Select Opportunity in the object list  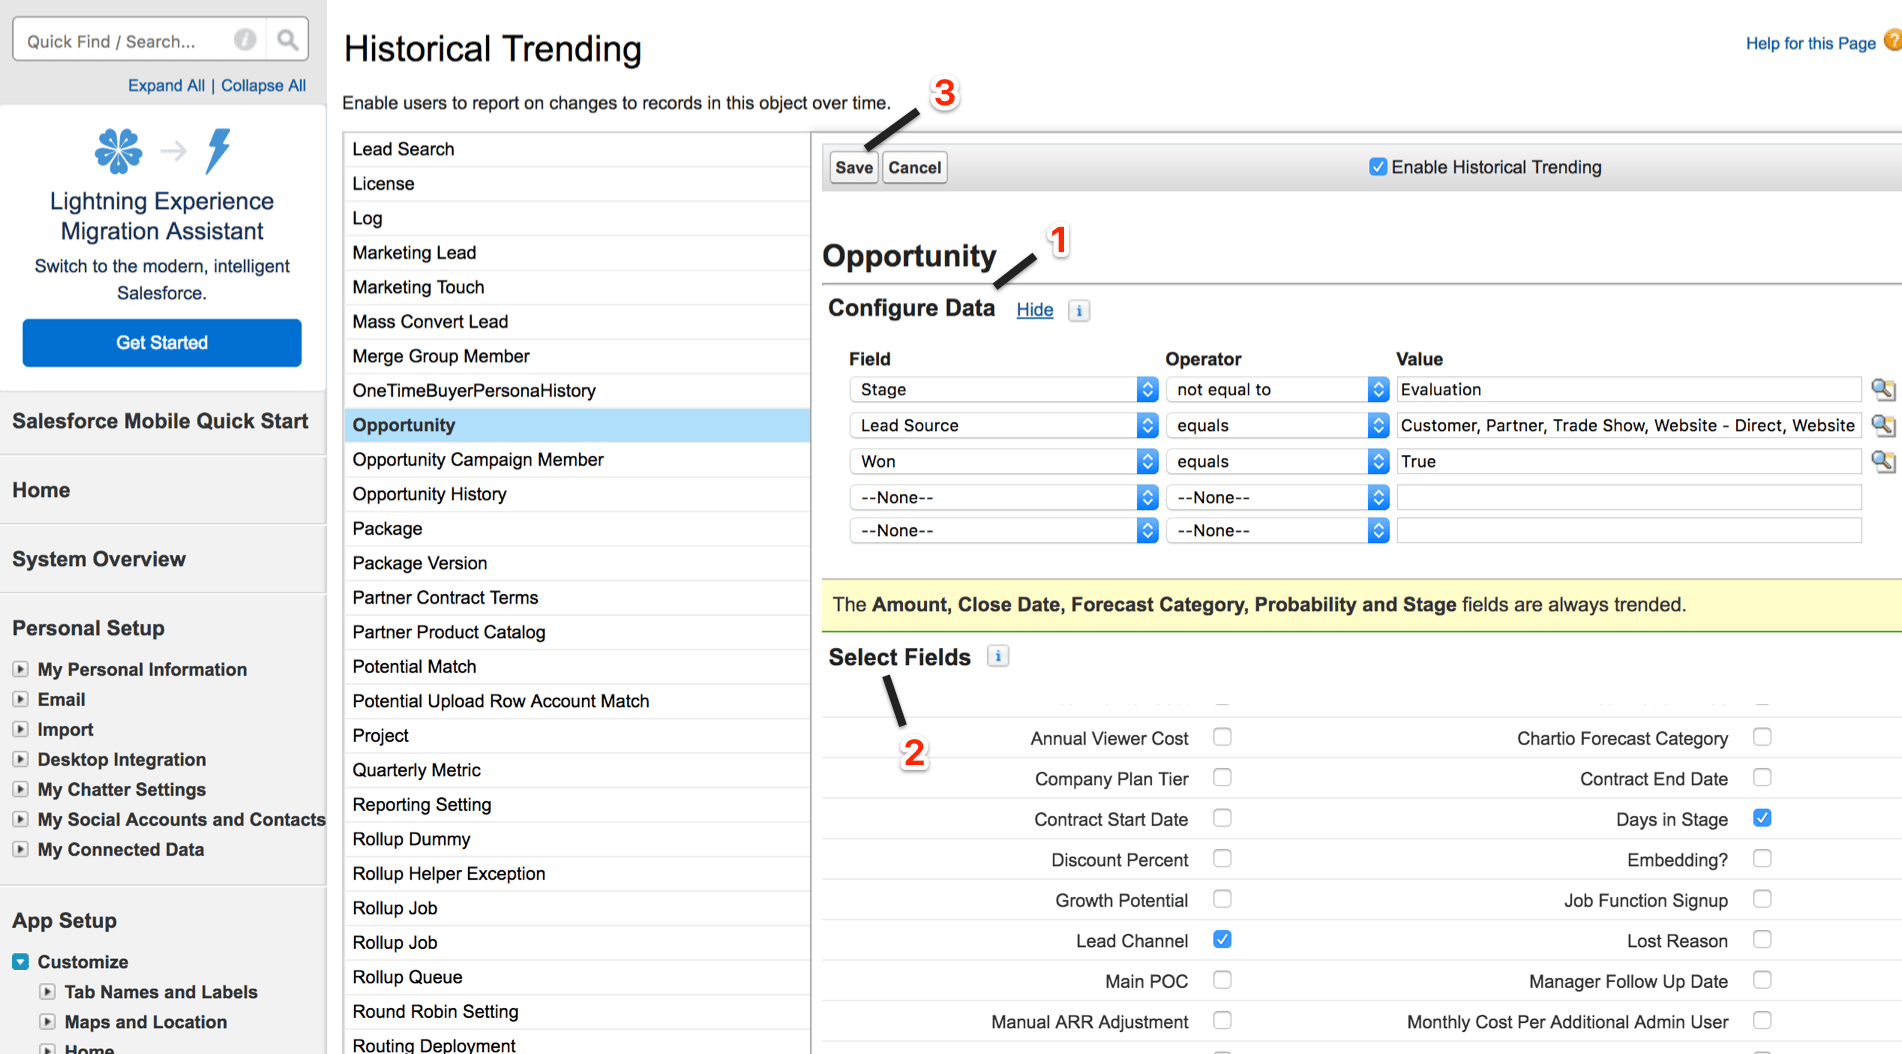pos(577,425)
